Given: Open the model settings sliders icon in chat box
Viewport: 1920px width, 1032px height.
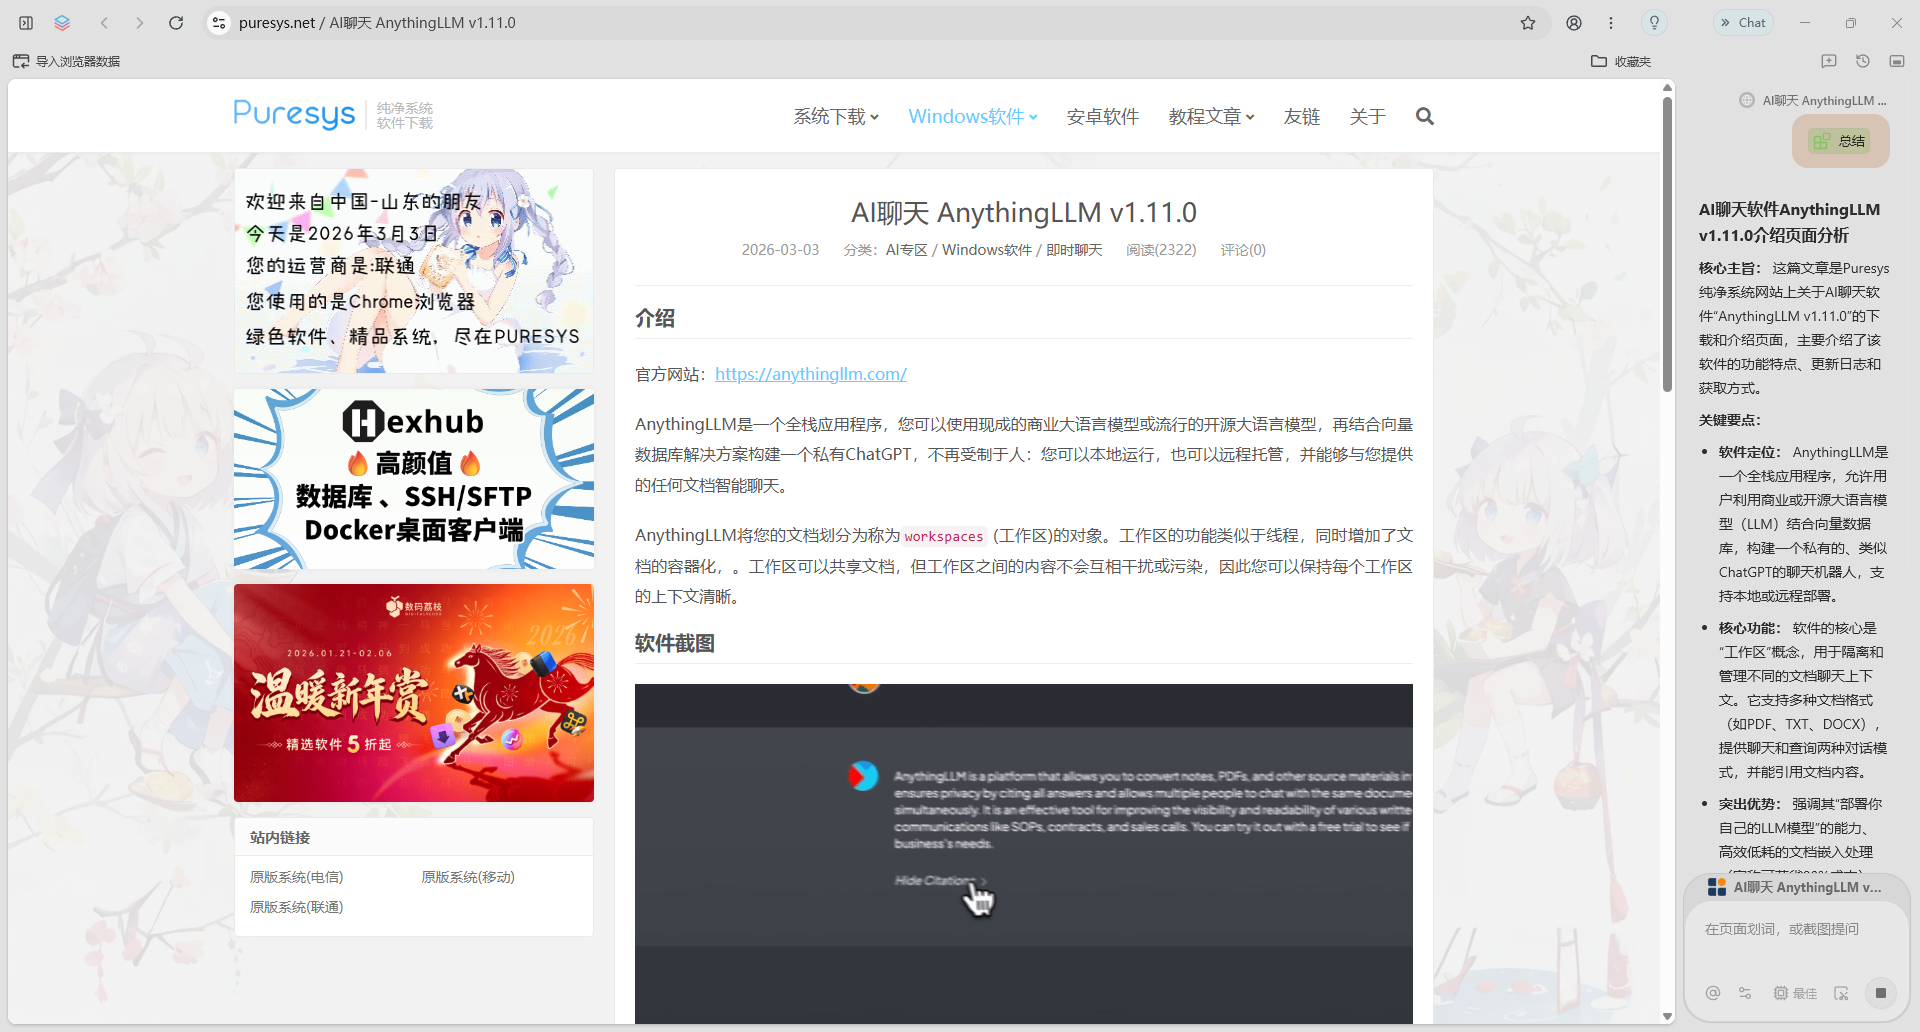Looking at the screenshot, I should (x=1745, y=994).
